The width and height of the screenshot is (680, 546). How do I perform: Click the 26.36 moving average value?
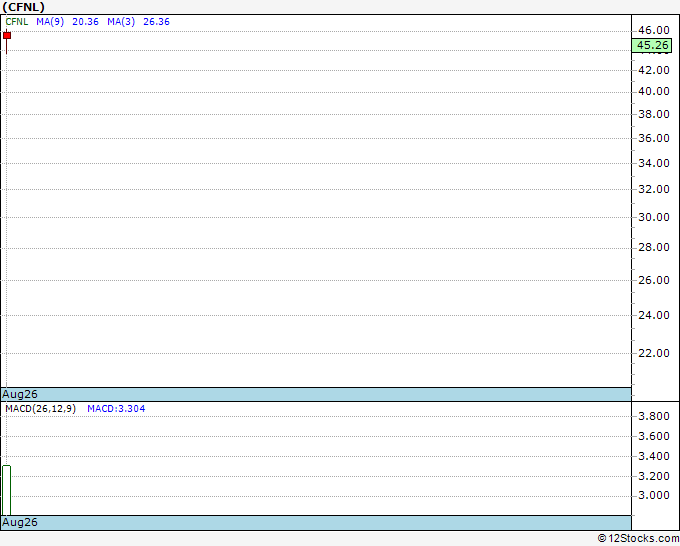point(156,22)
